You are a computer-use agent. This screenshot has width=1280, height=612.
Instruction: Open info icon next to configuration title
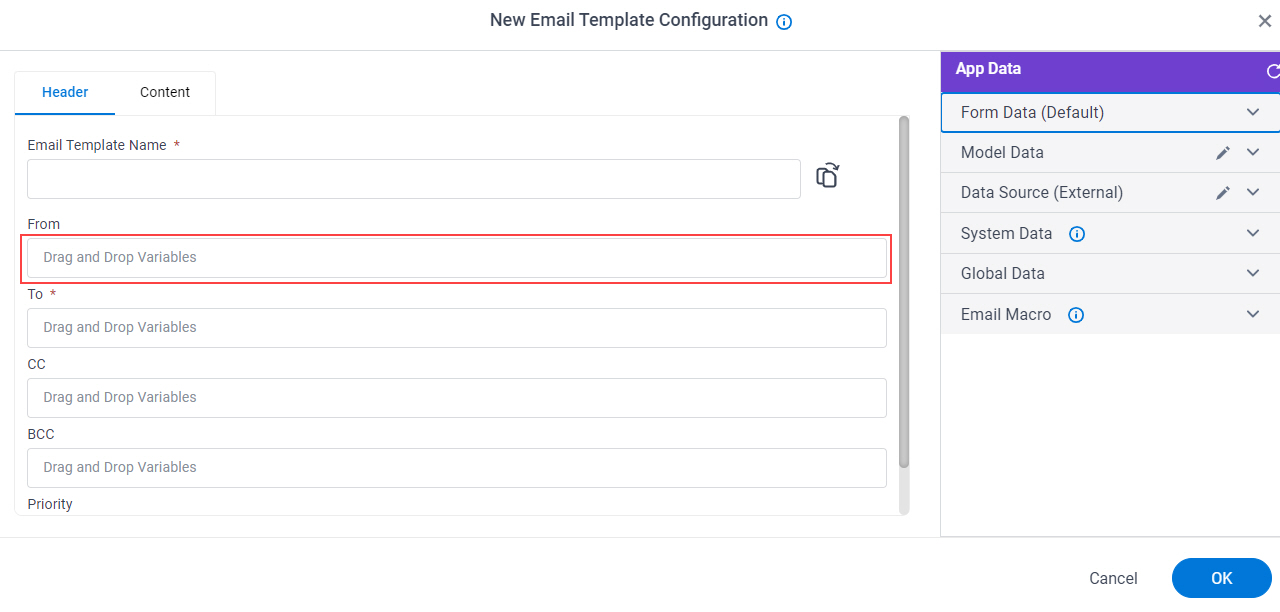(784, 22)
